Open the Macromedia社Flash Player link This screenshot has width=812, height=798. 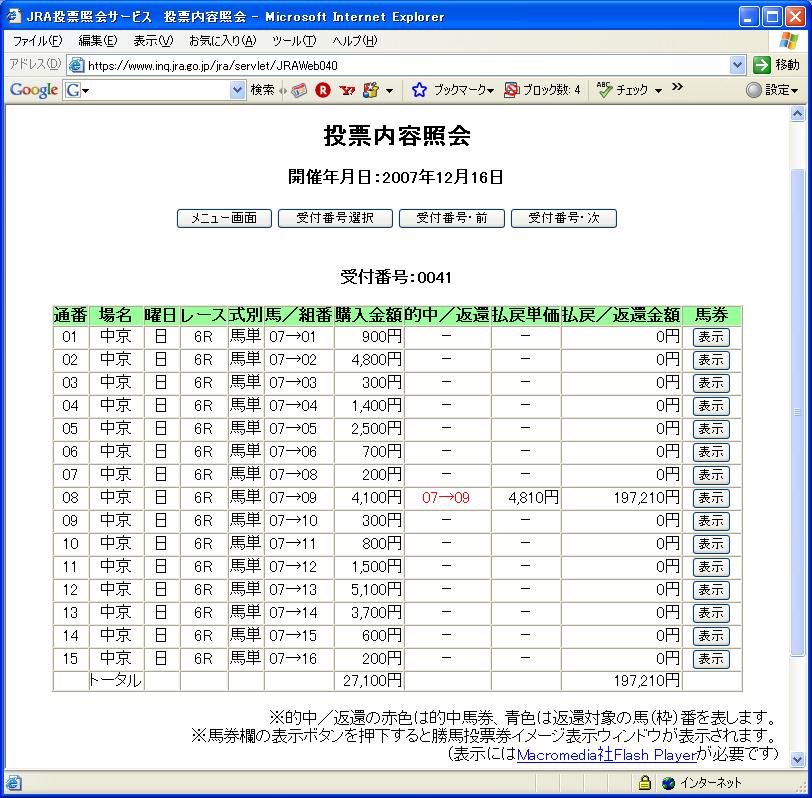tap(607, 755)
